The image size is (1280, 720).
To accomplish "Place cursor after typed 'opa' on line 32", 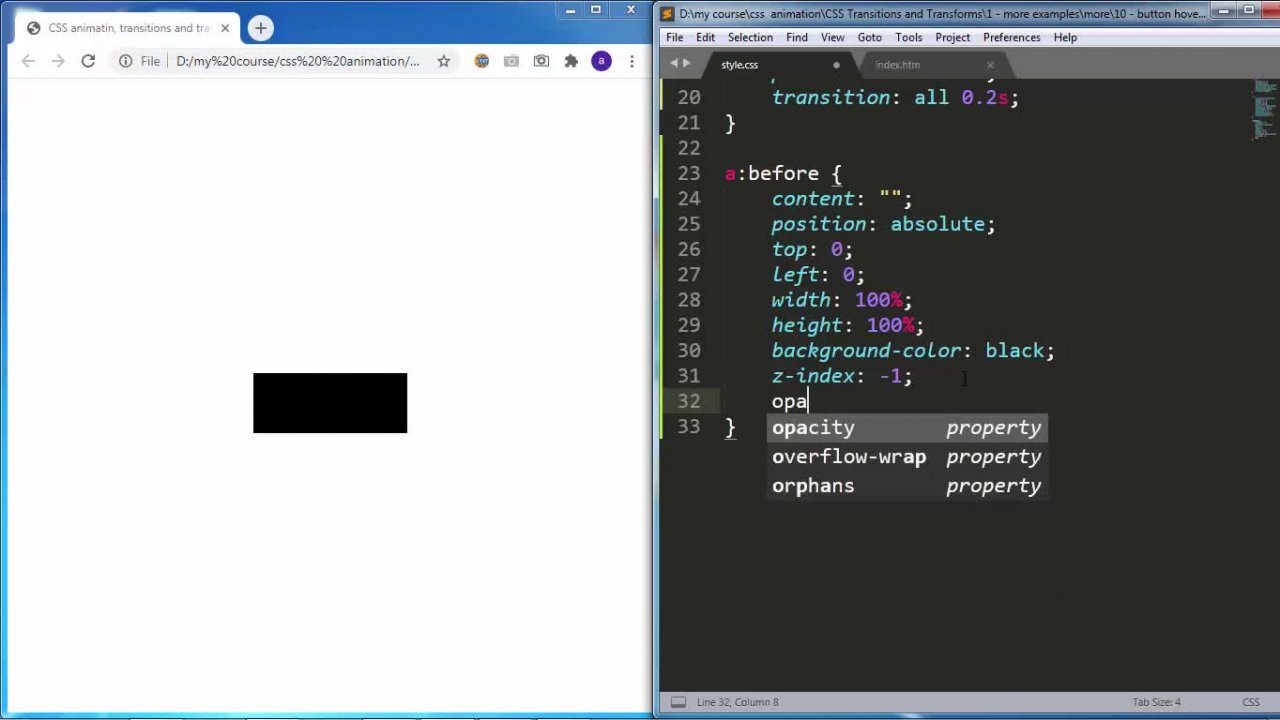I will (808, 401).
